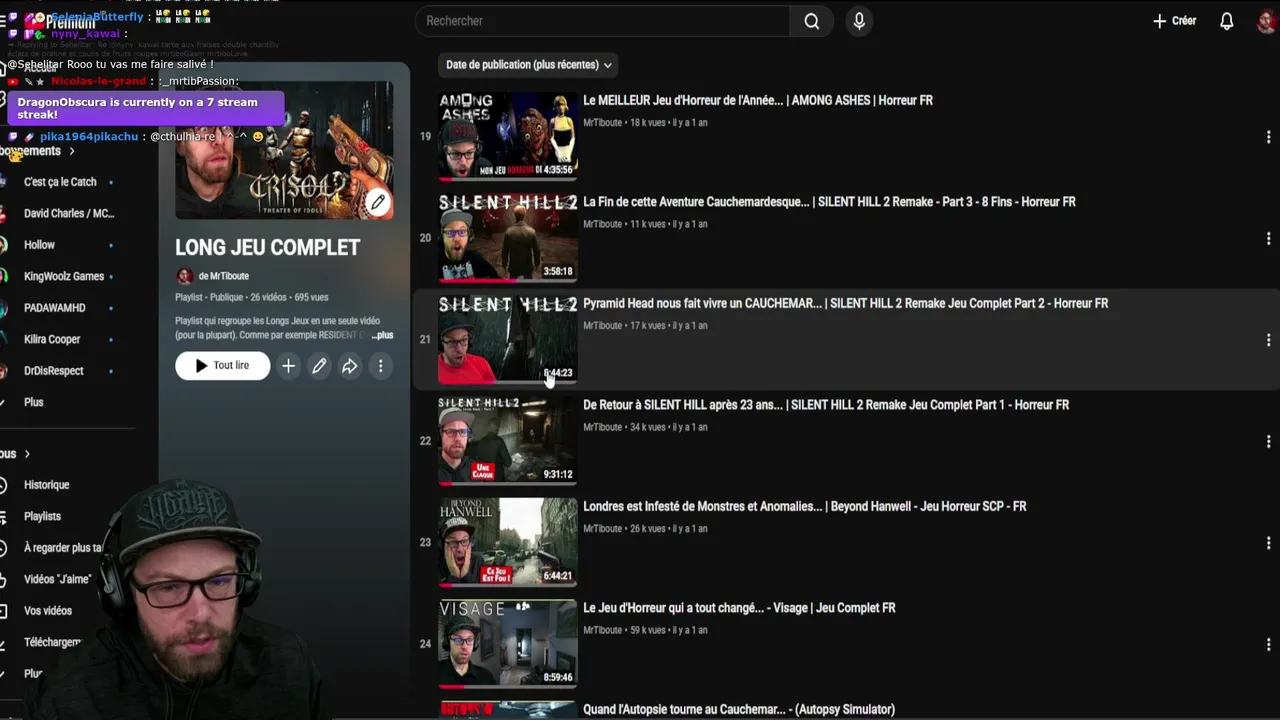Play Silent Hill 2 Part 1 thumbnail
The image size is (1280, 720).
508,441
